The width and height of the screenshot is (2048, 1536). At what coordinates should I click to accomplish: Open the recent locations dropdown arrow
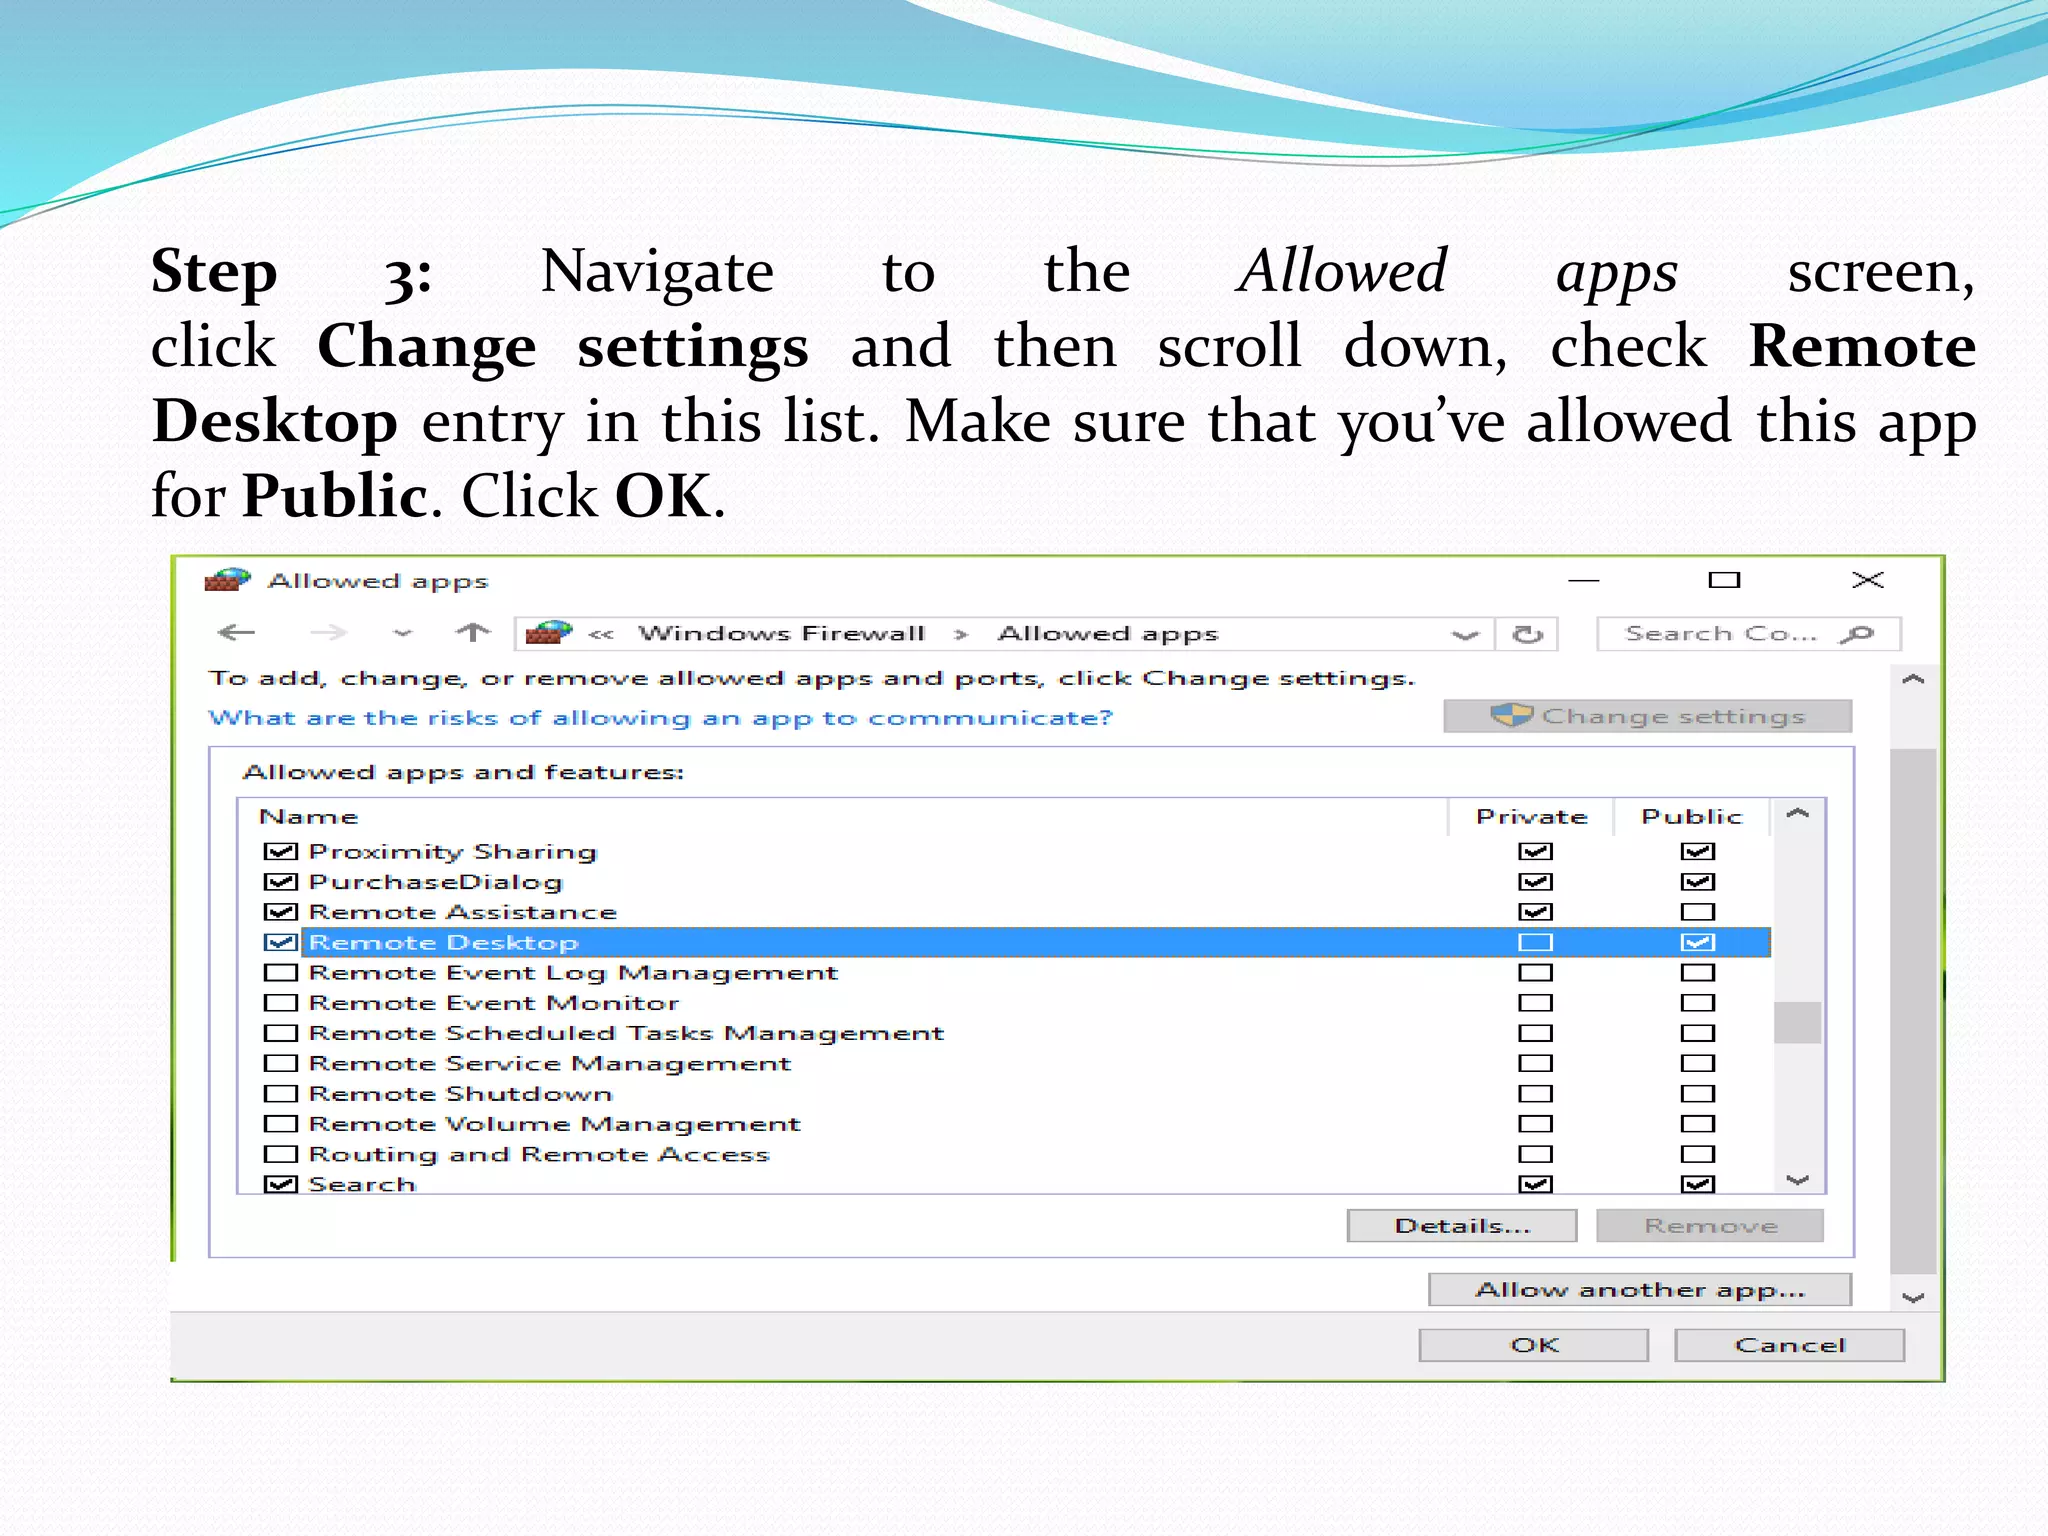[402, 633]
